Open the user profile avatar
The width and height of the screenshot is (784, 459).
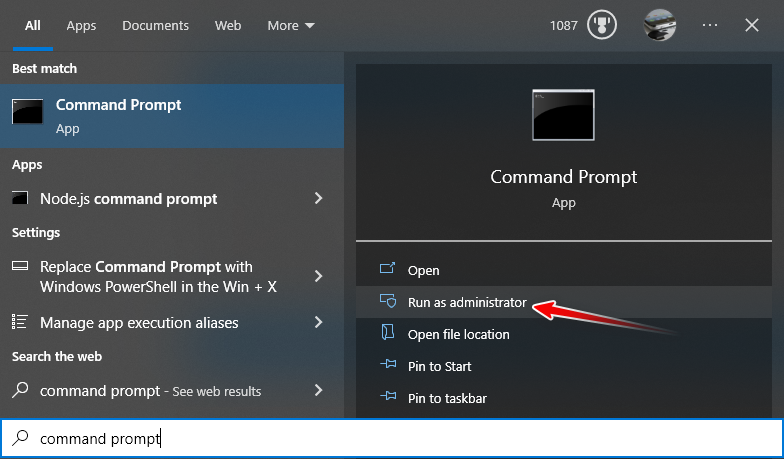point(659,25)
